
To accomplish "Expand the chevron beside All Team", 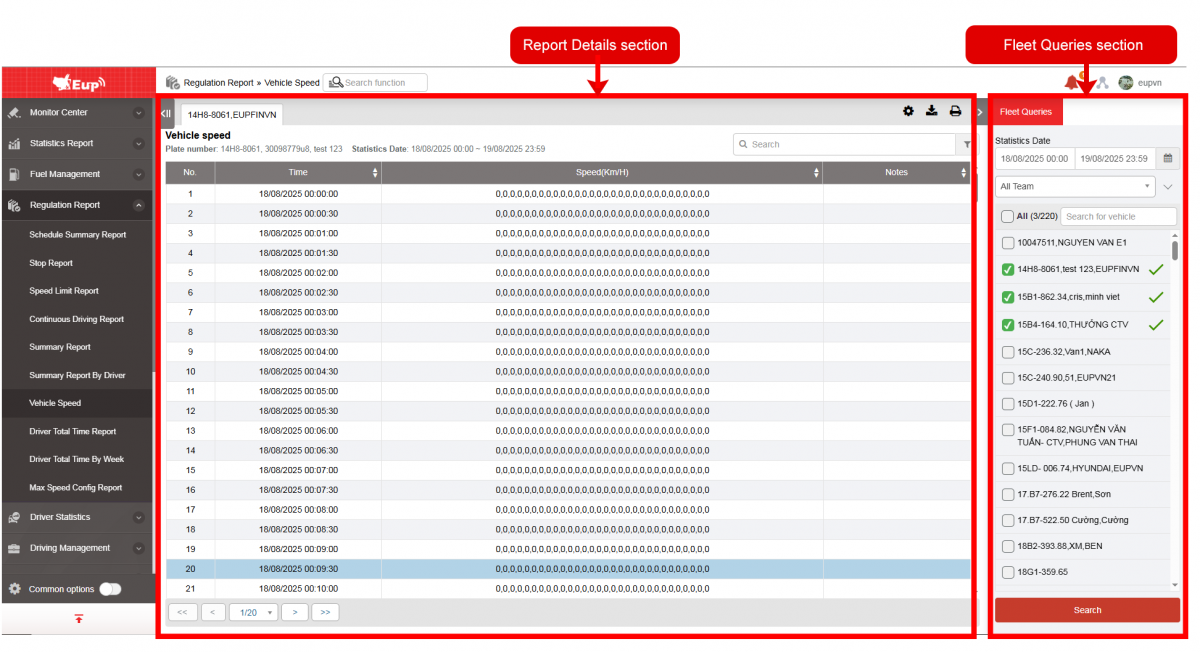I will click(1168, 187).
